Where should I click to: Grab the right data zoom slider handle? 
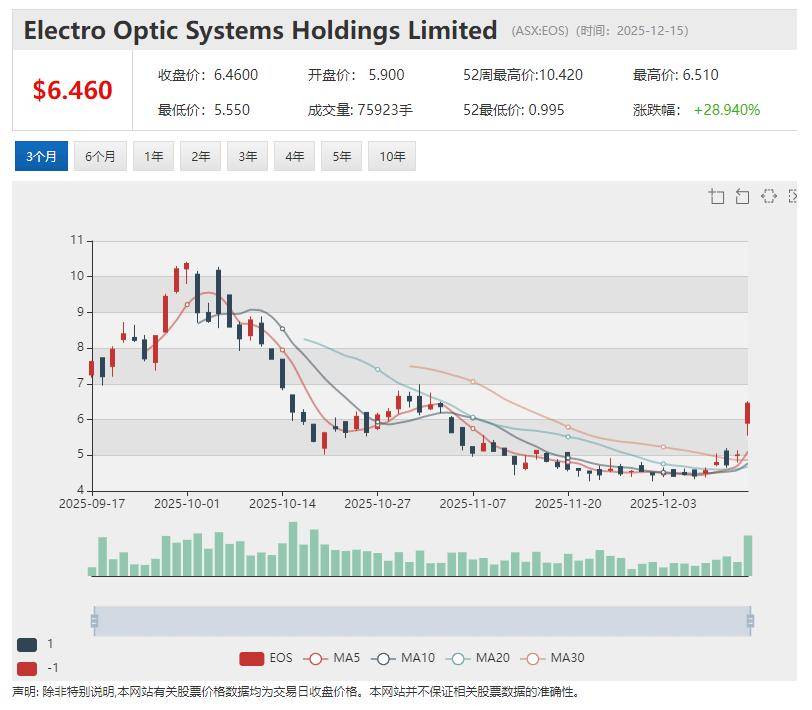pos(750,620)
